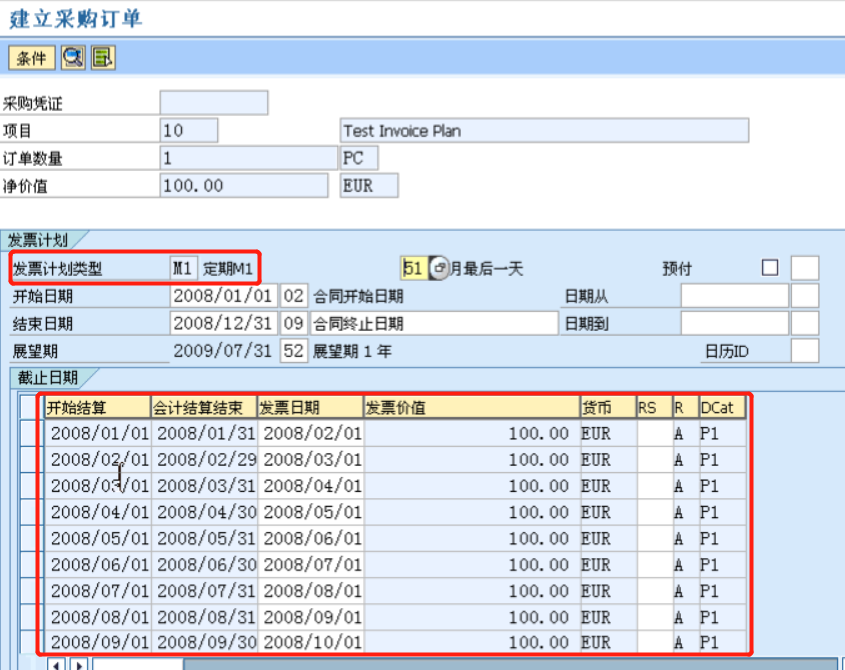
Task: Click the cell 2008/10/01
Action: click(311, 642)
